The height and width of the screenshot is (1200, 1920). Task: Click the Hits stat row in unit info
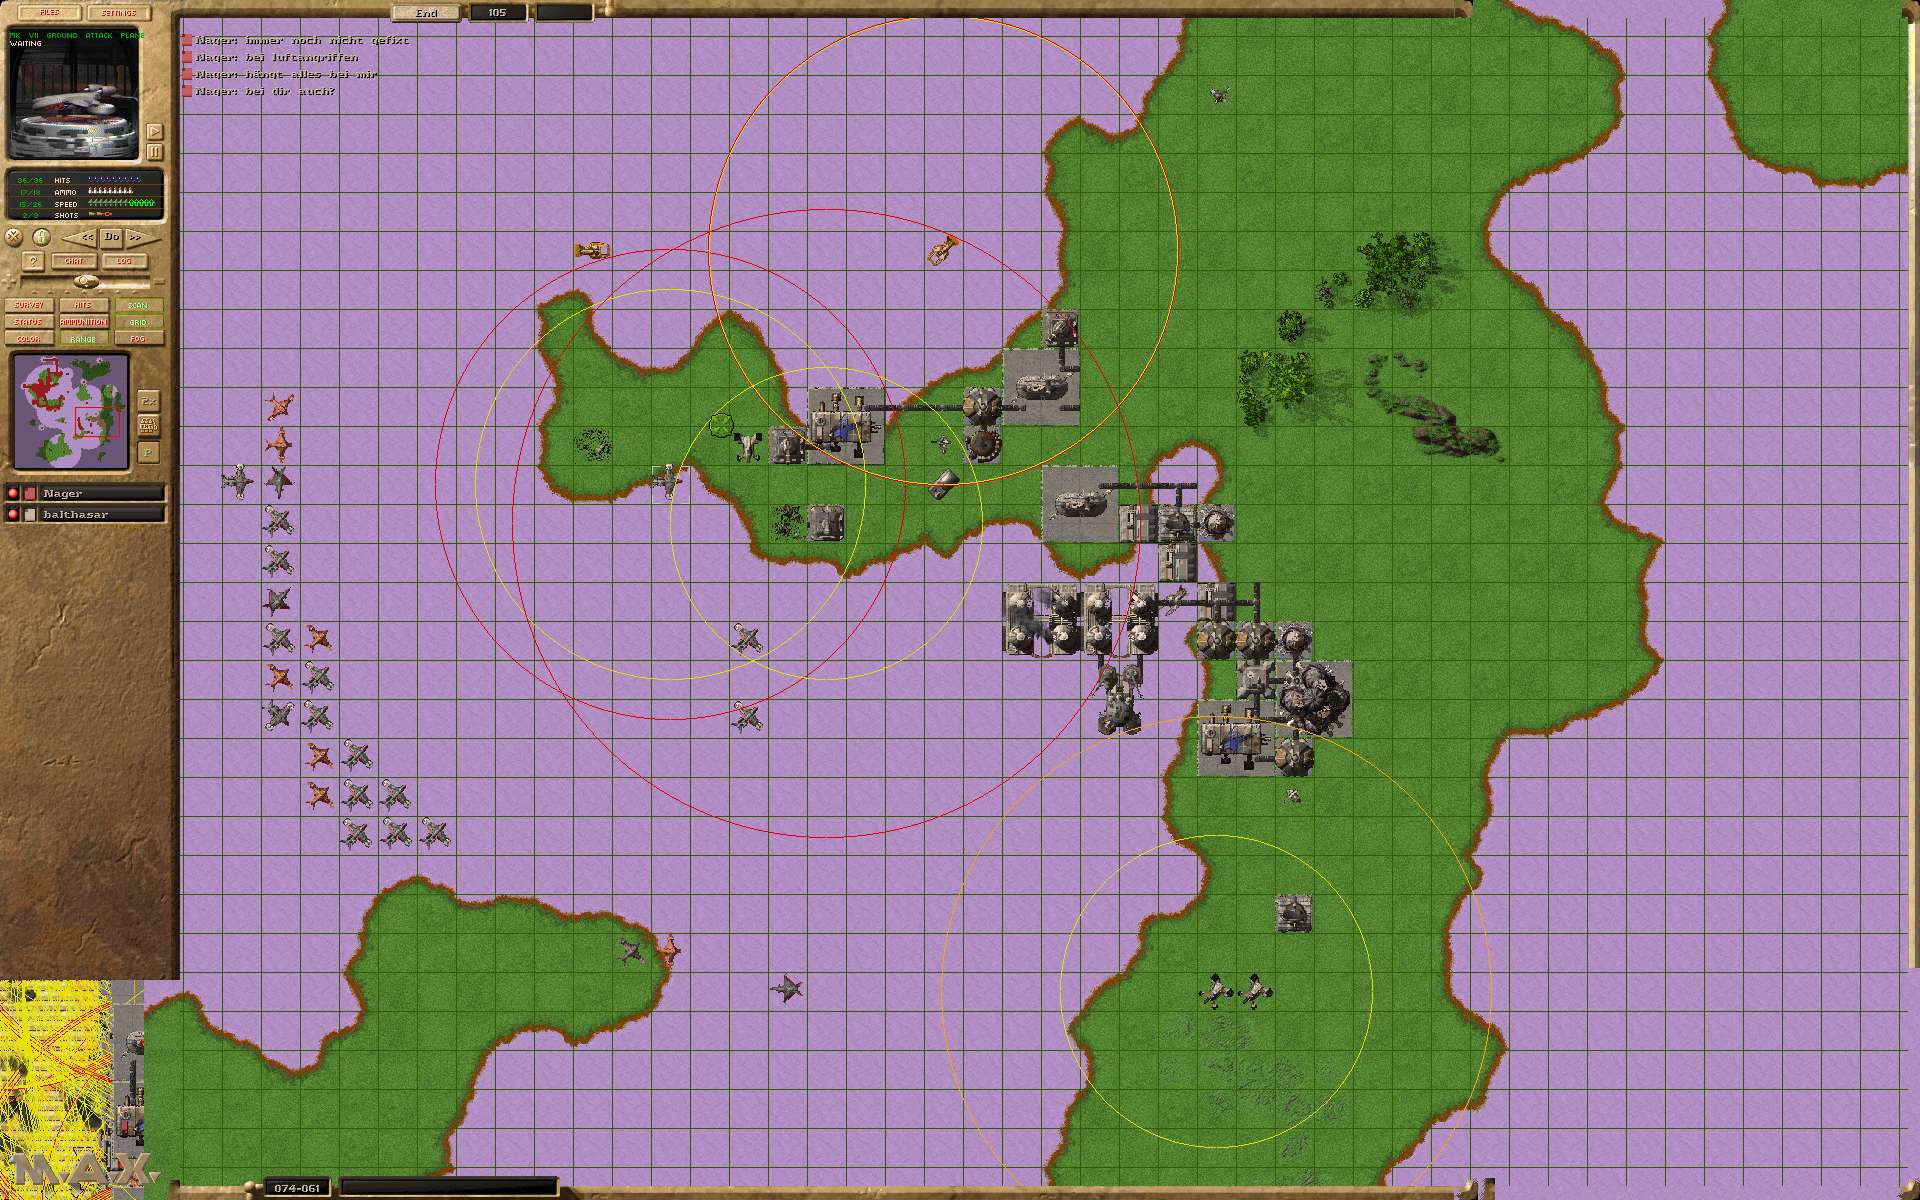[x=84, y=180]
